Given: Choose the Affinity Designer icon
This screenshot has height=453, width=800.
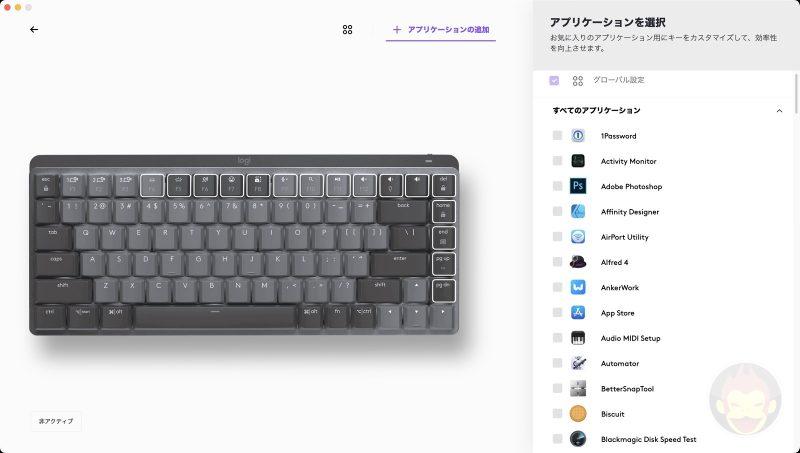Looking at the screenshot, I should [578, 211].
